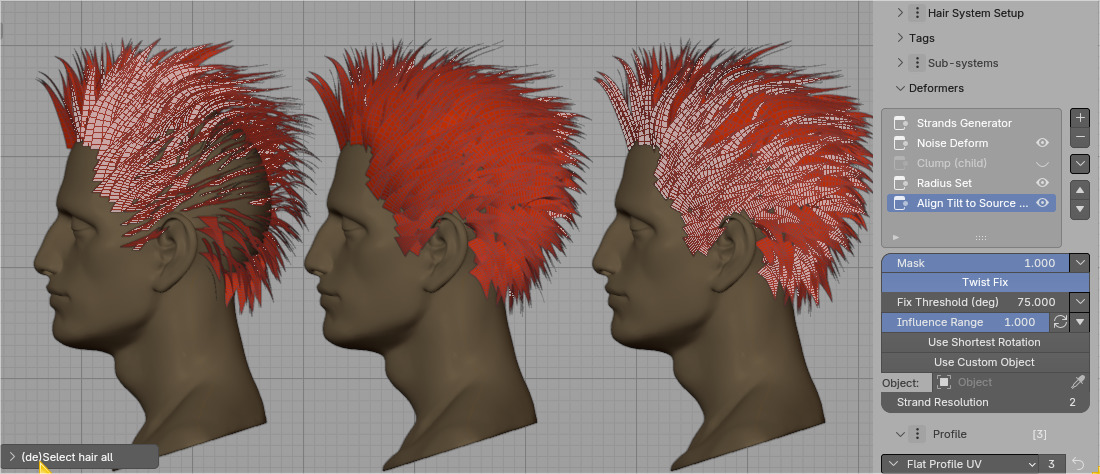Viewport: 1100px width, 474px height.
Task: Click the remove deformer minus button
Action: pyautogui.click(x=1079, y=137)
